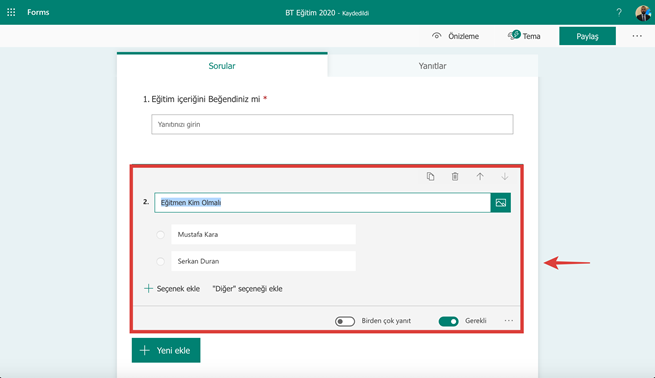Screen dimensions: 655x378
Task: Delete question 2 with trash icon
Action: 455,177
